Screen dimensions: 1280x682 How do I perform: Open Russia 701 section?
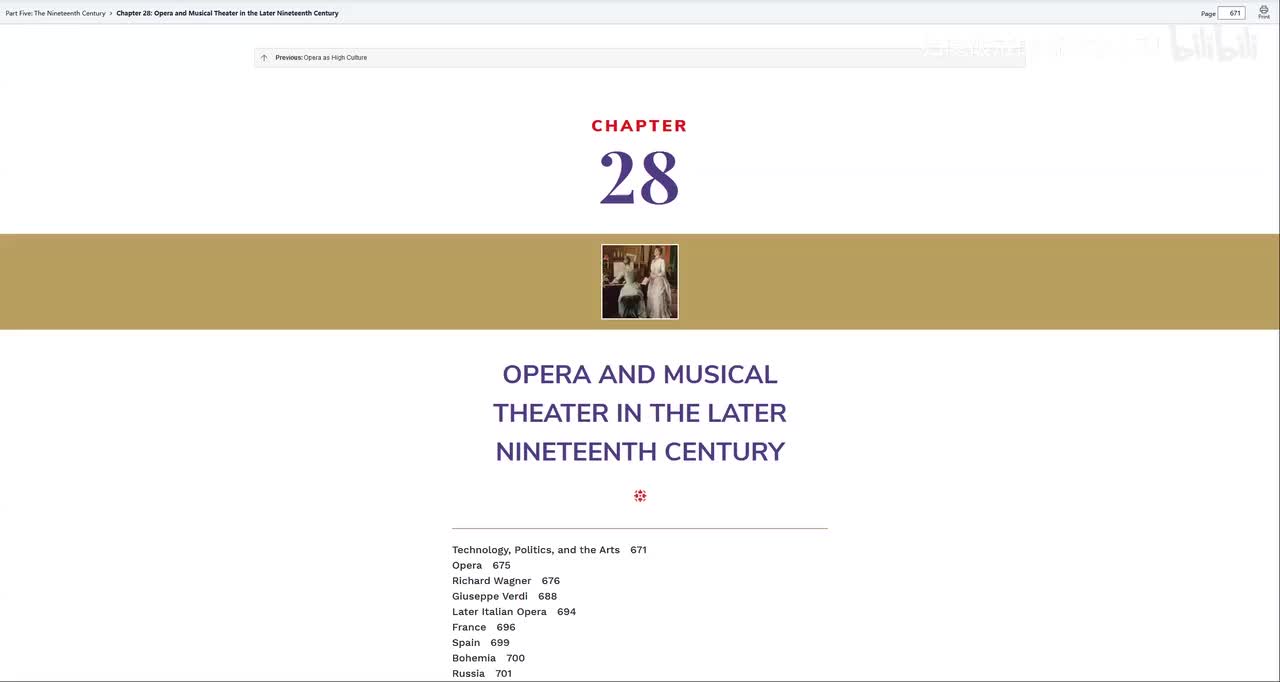pyautogui.click(x=482, y=674)
